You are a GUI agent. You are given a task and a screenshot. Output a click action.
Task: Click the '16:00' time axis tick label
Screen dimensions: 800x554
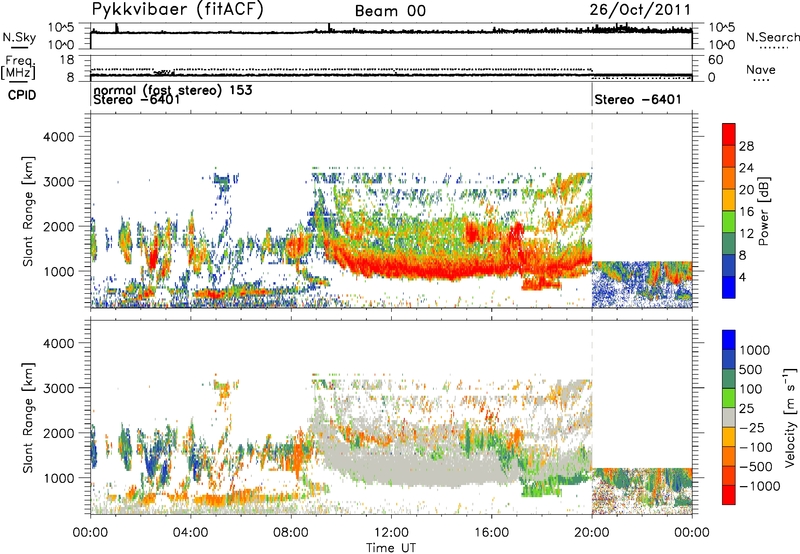[491, 533]
